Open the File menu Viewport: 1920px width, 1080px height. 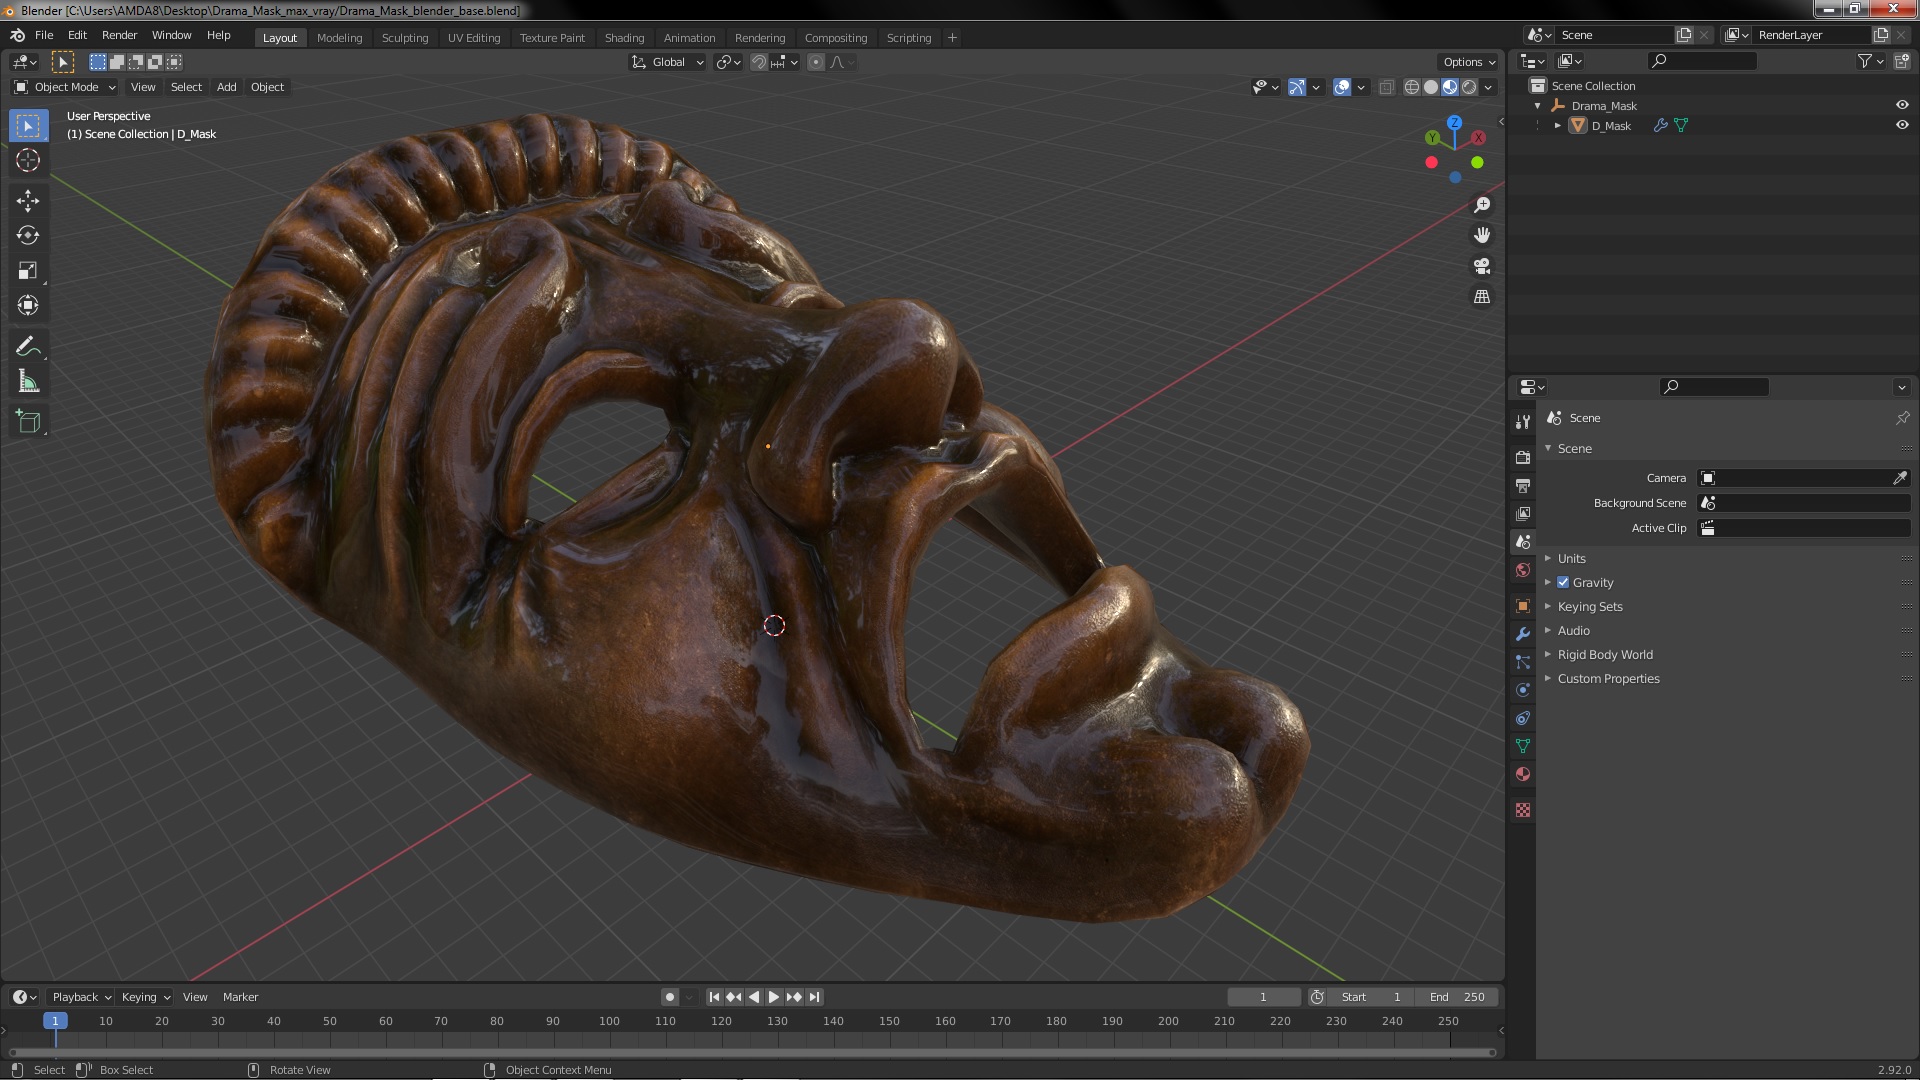[x=44, y=35]
